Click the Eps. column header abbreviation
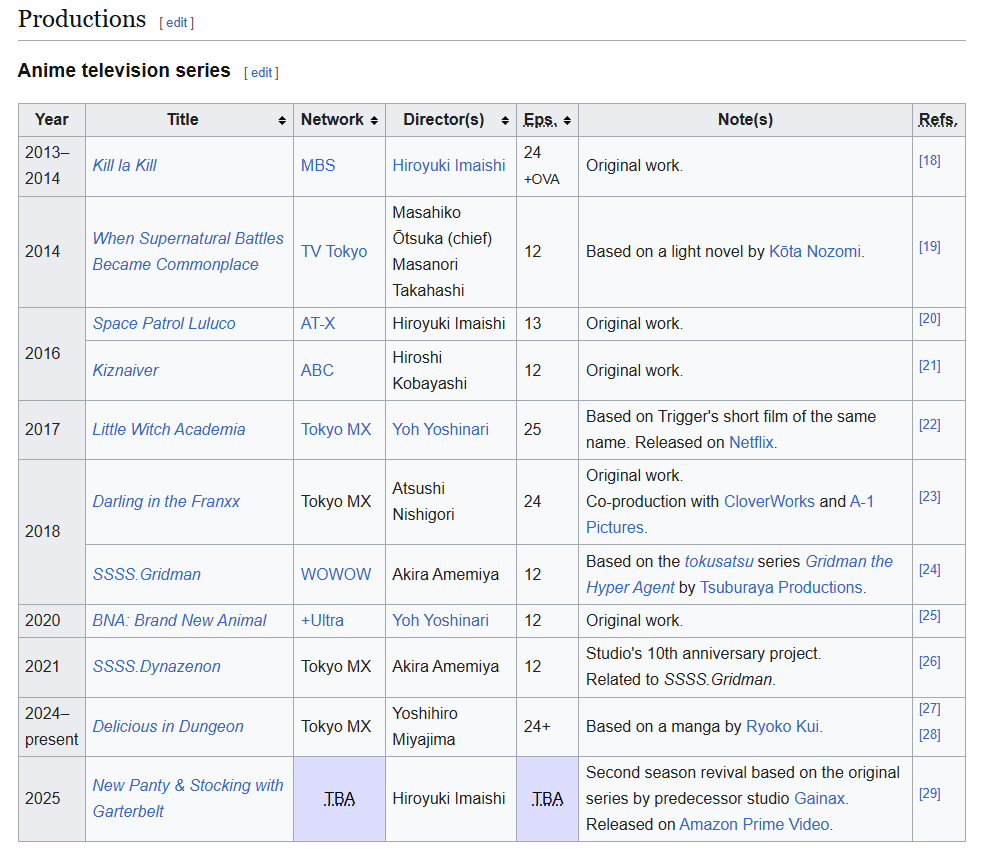This screenshot has width=990, height=858. pyautogui.click(x=540, y=120)
